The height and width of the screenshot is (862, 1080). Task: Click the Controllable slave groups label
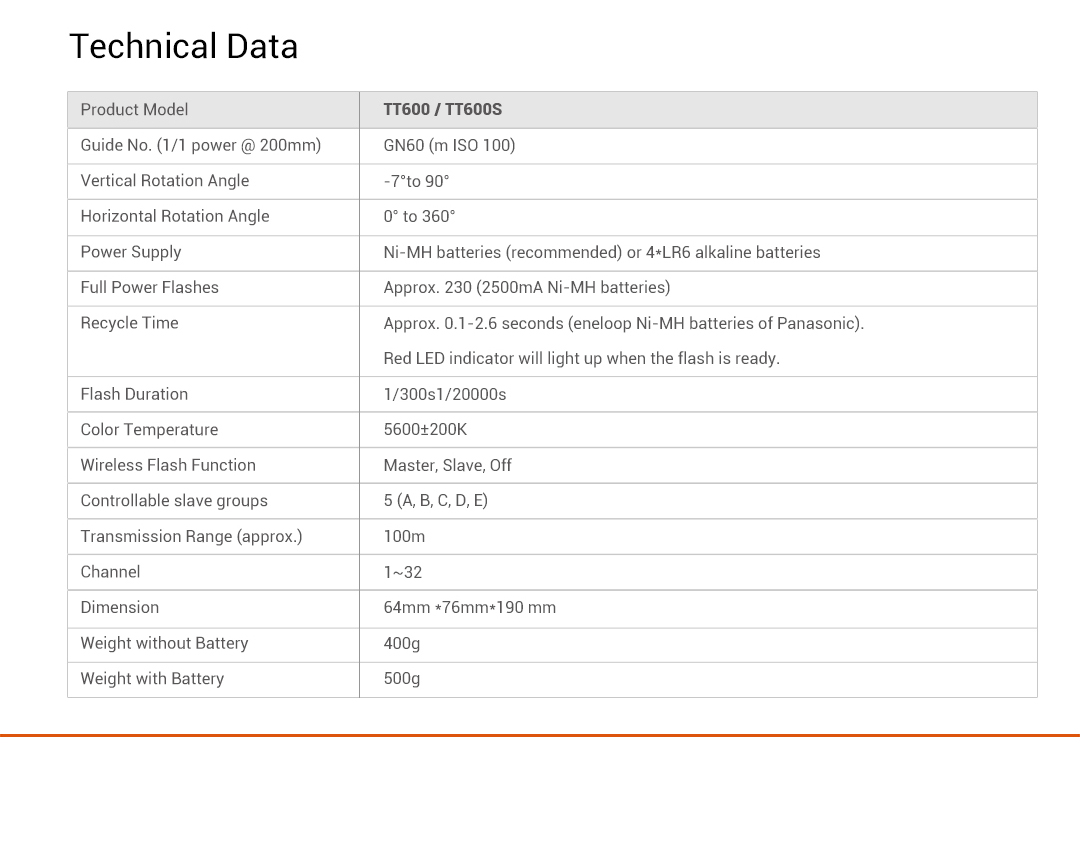point(174,501)
